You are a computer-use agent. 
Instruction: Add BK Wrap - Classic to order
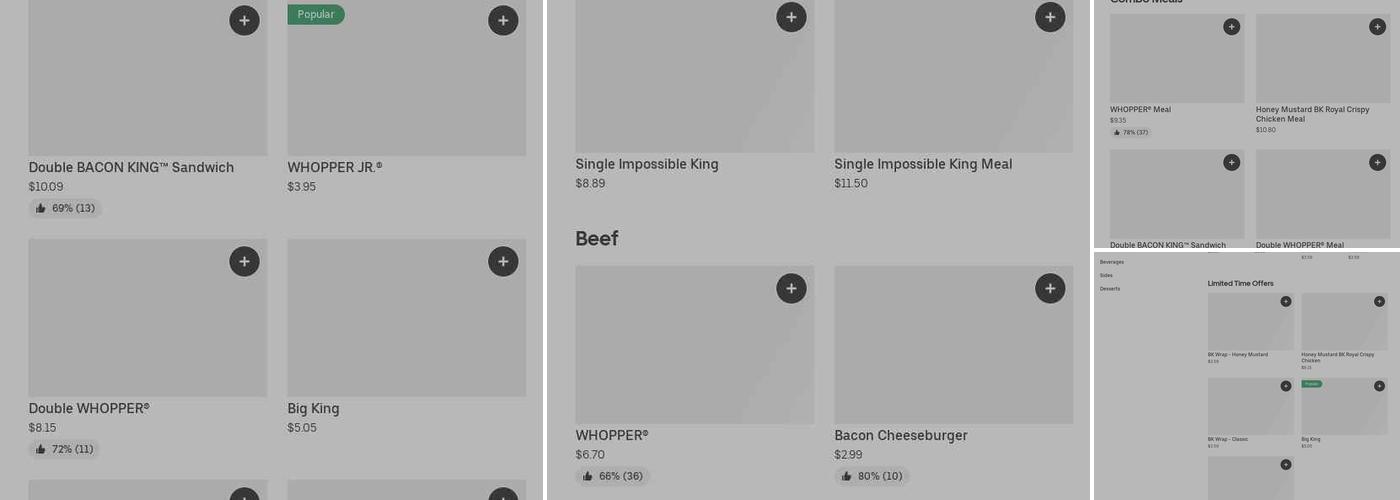pos(1286,386)
